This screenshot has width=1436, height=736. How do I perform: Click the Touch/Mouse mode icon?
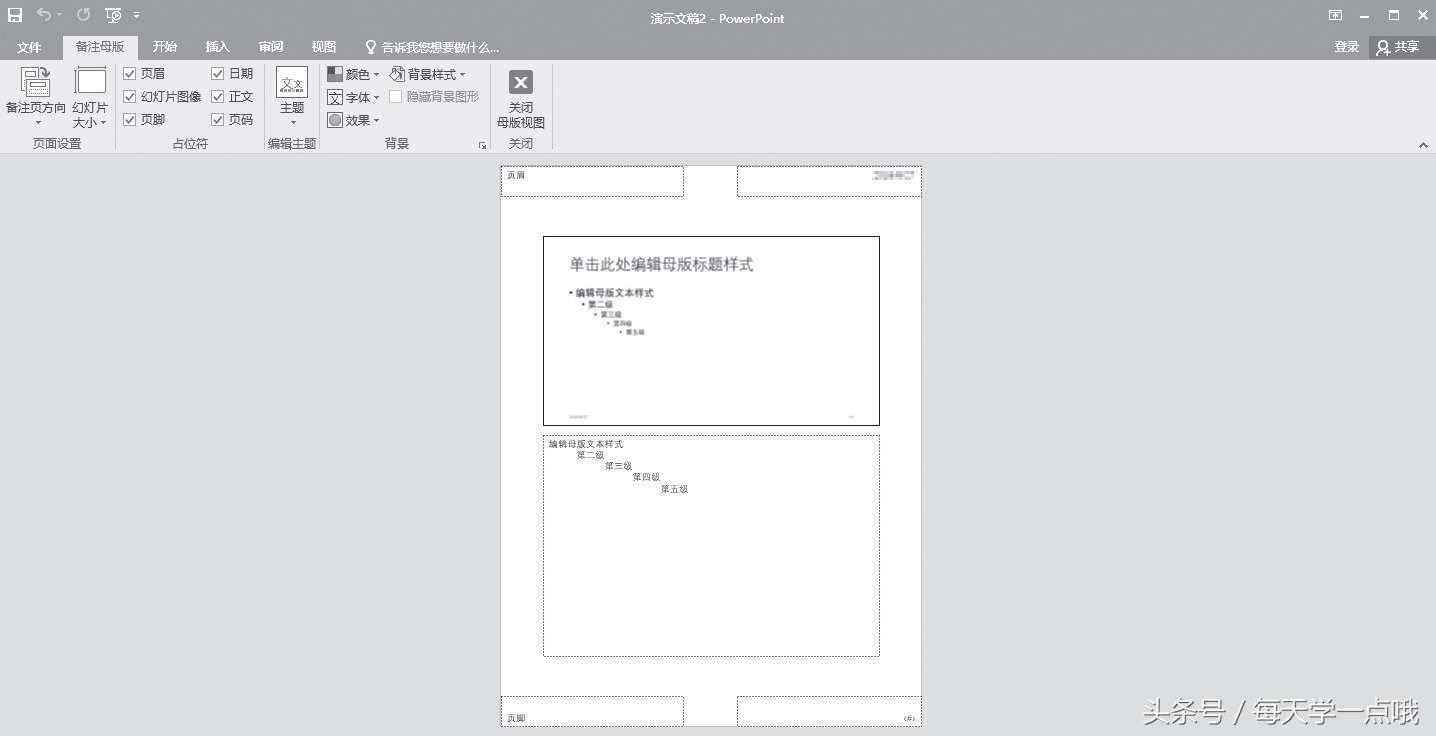[113, 15]
